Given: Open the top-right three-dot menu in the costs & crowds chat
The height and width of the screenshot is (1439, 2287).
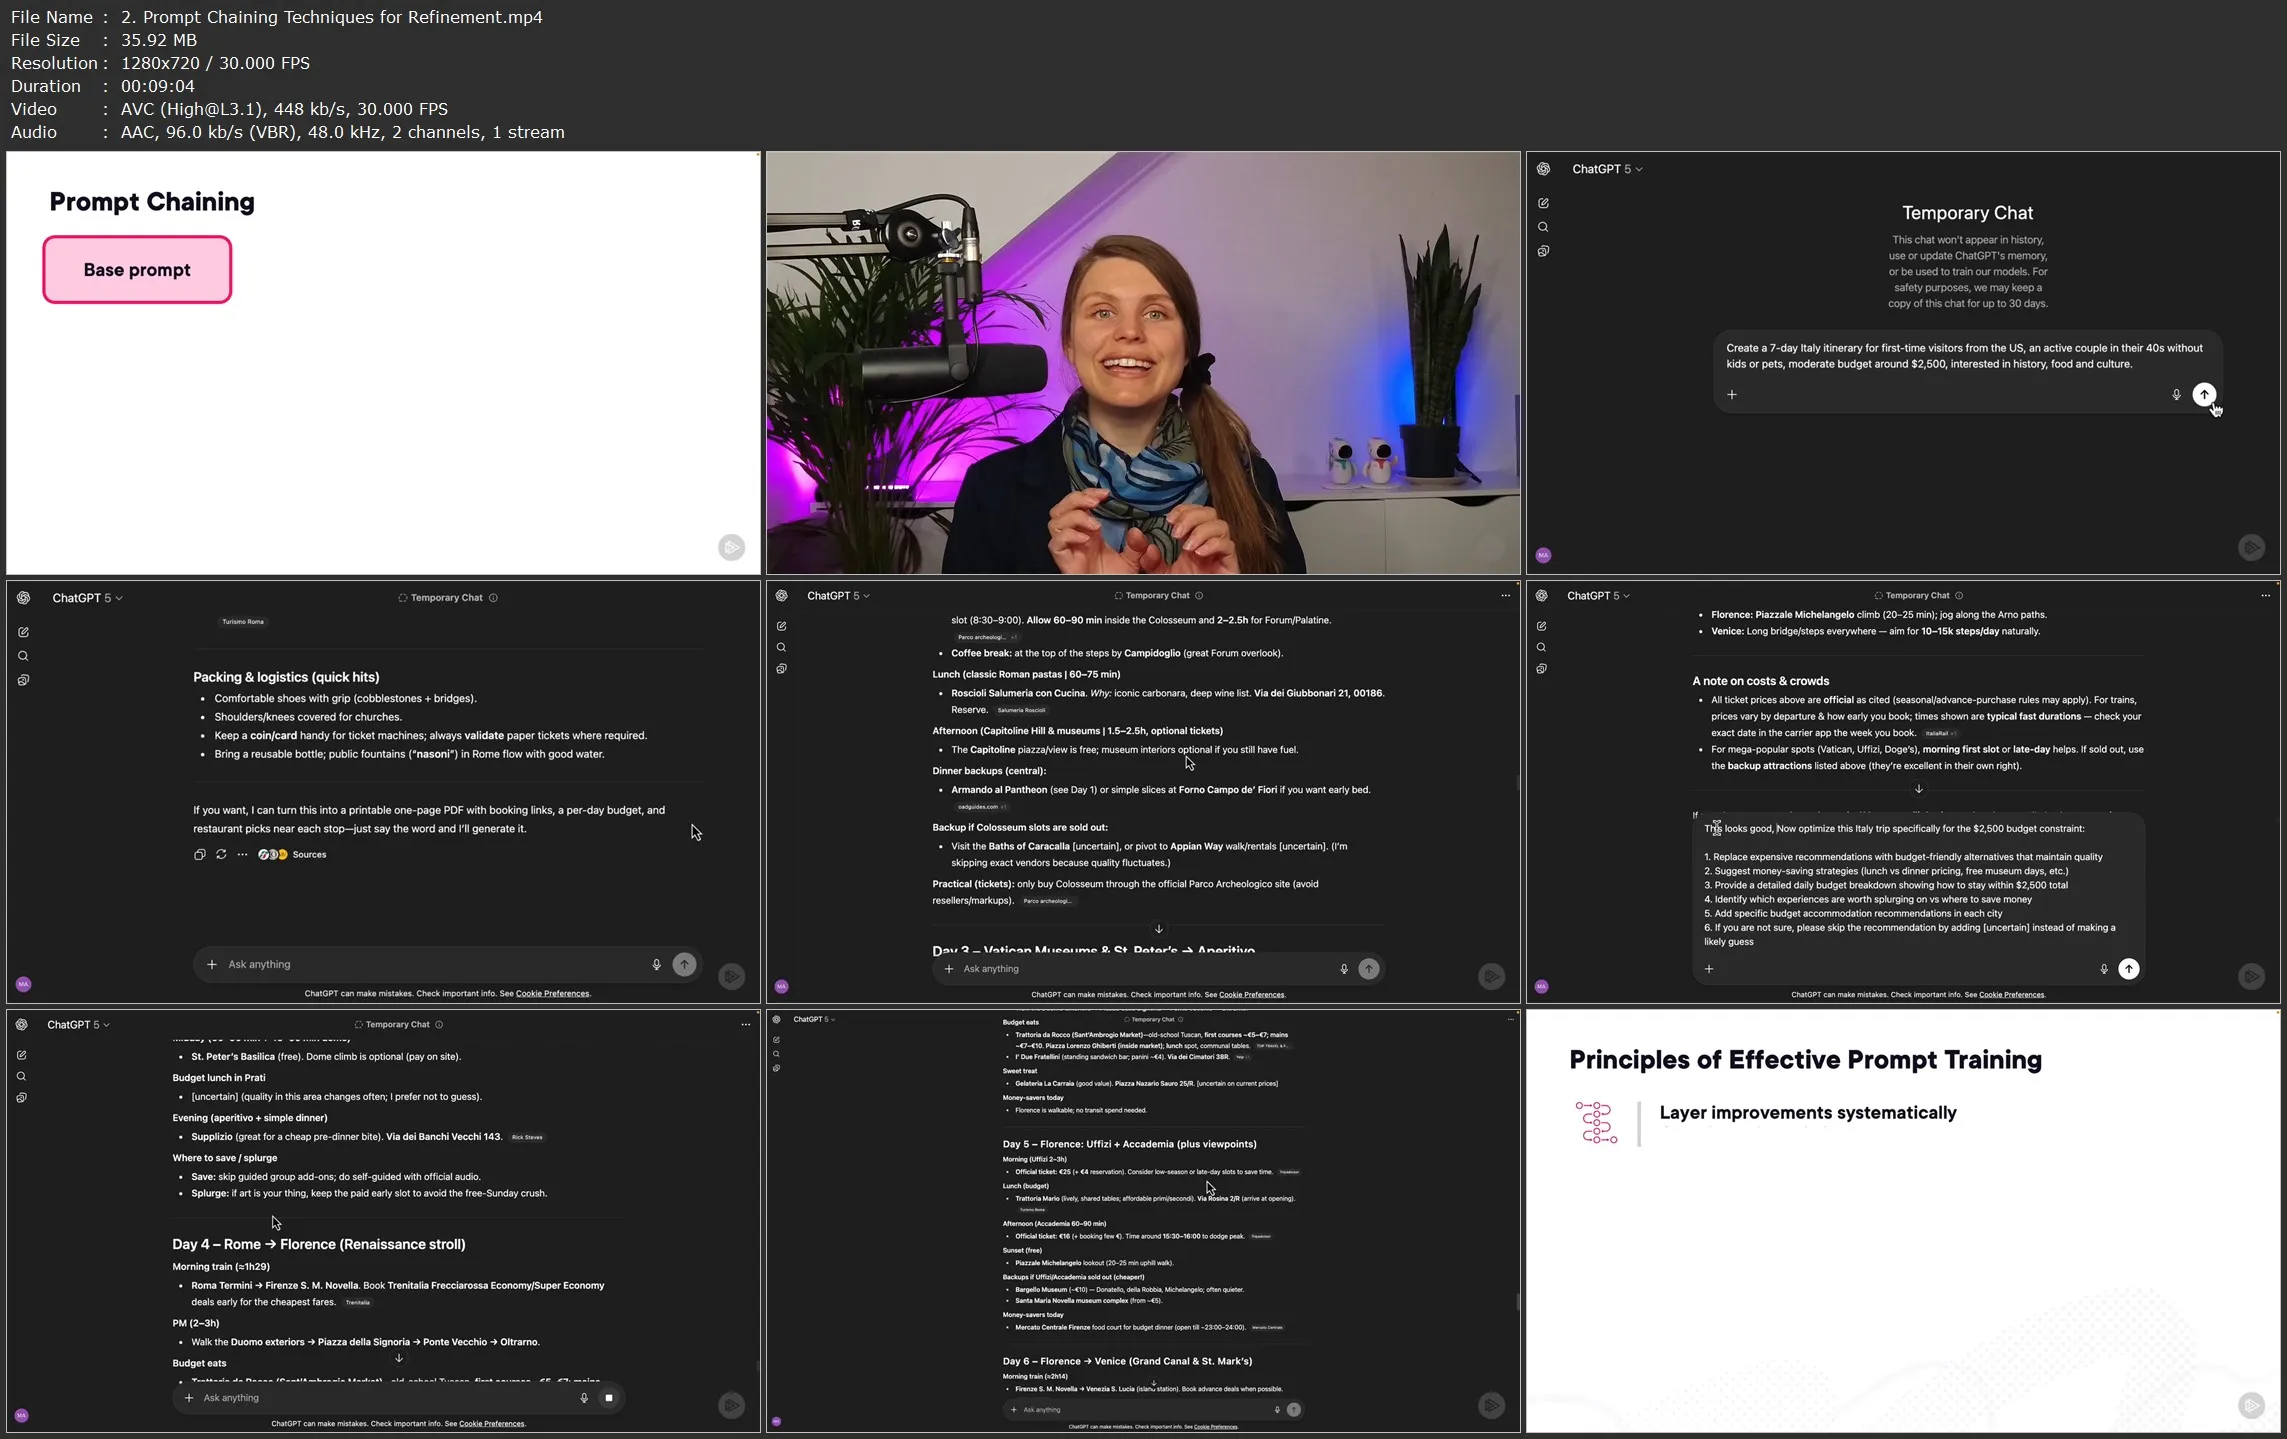Looking at the screenshot, I should 2265,595.
